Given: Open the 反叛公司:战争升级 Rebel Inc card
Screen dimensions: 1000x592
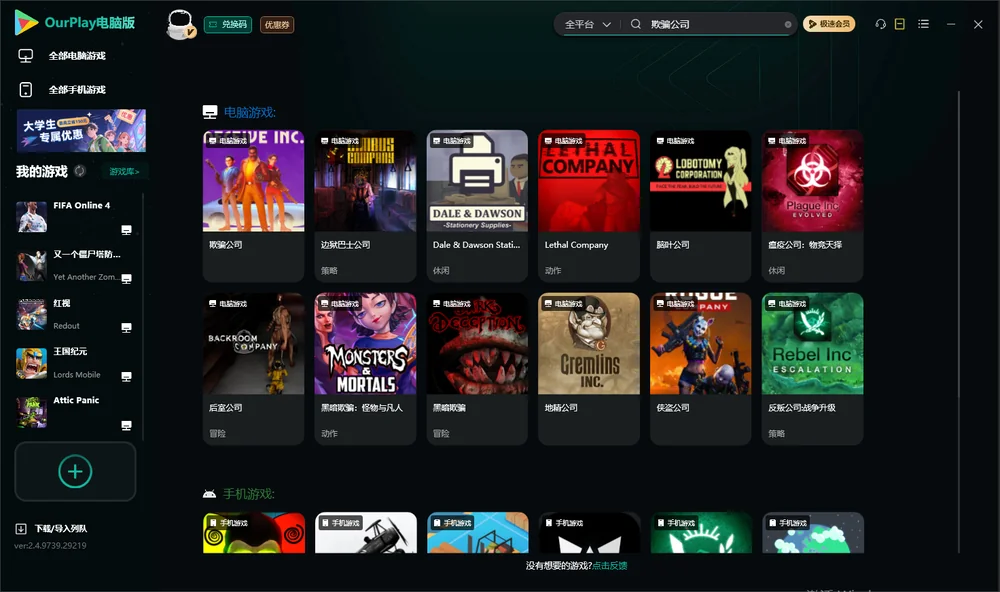Looking at the screenshot, I should click(812, 369).
